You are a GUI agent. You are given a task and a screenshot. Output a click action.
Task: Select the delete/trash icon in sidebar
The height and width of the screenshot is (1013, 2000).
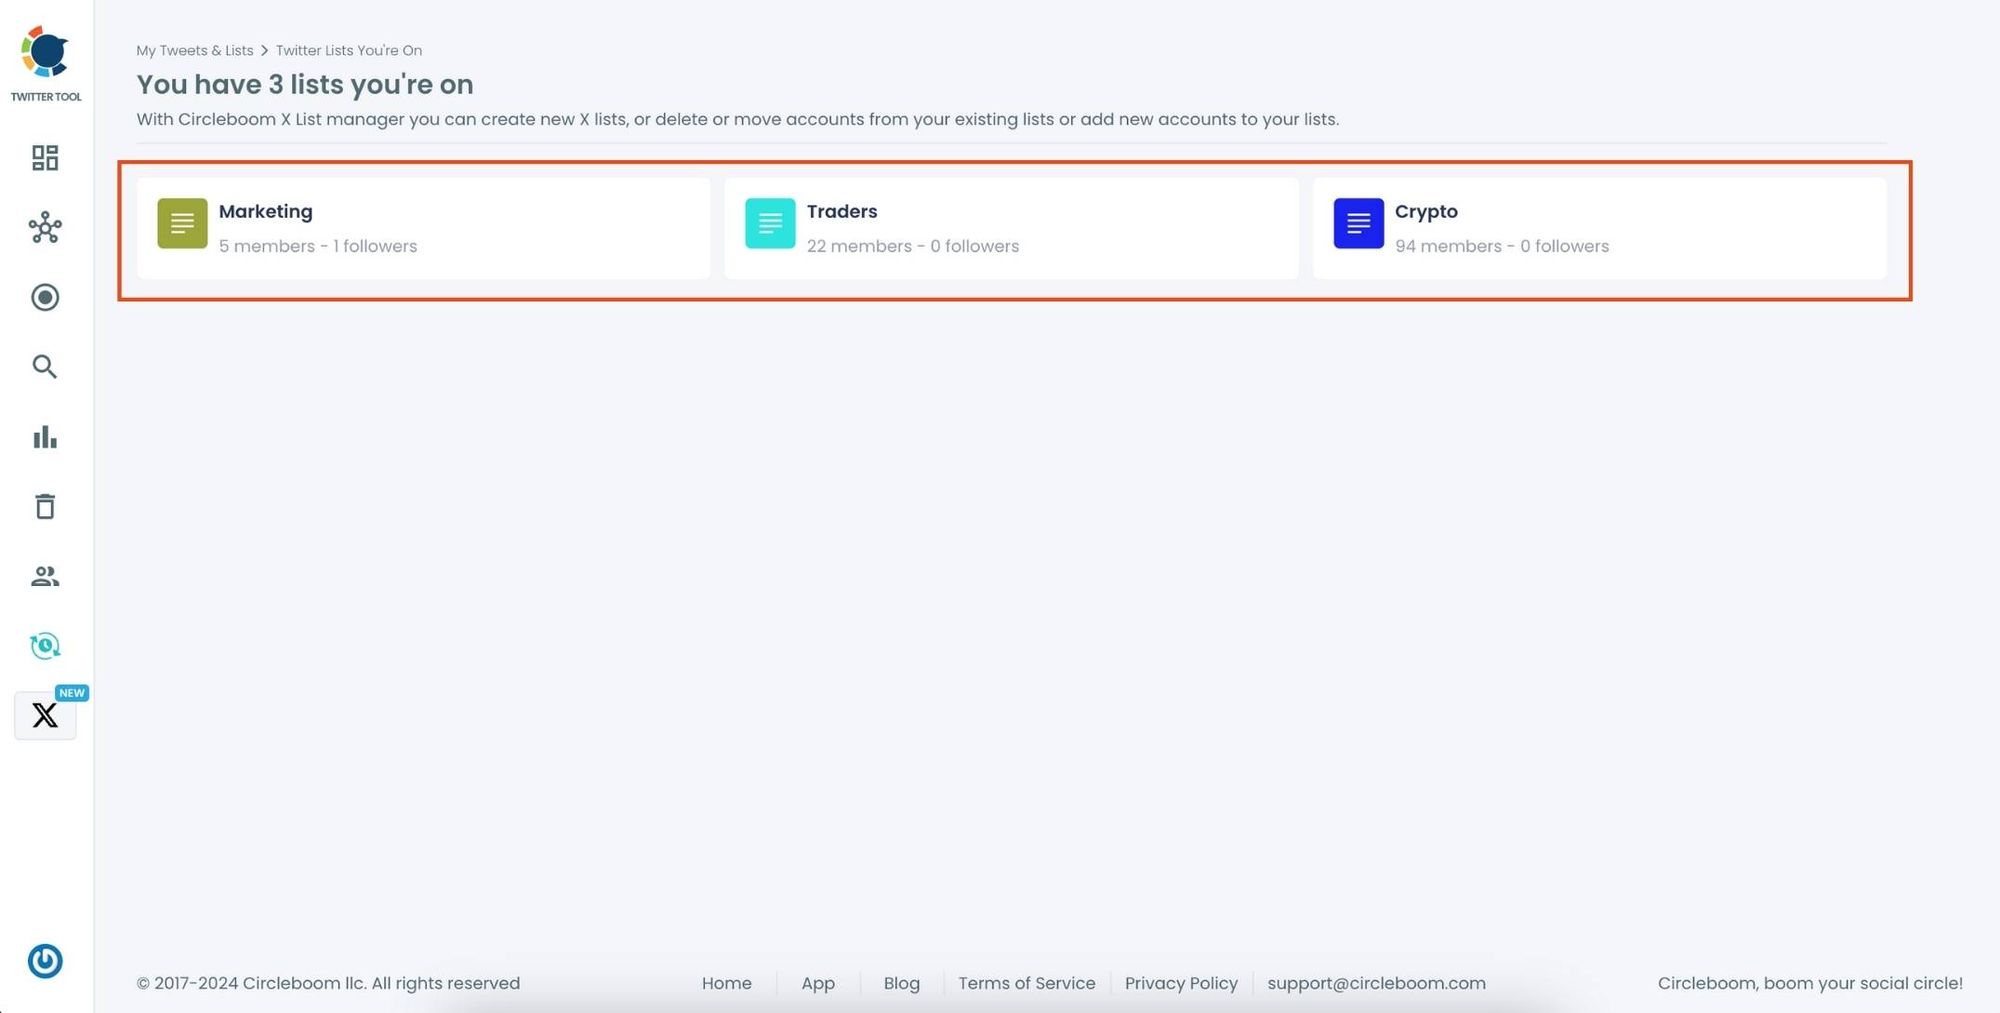[45, 507]
